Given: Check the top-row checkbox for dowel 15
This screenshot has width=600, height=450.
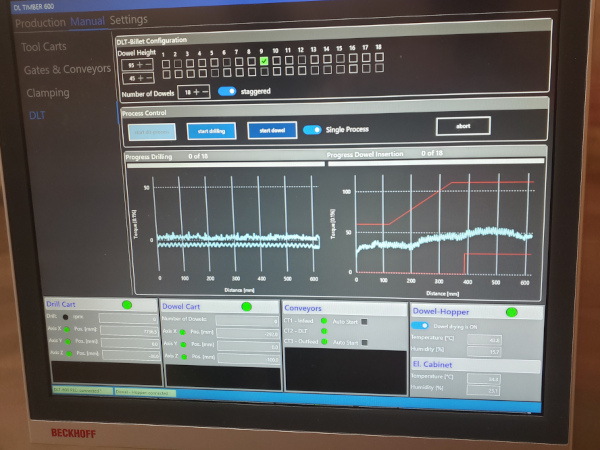Looking at the screenshot, I should (340, 59).
